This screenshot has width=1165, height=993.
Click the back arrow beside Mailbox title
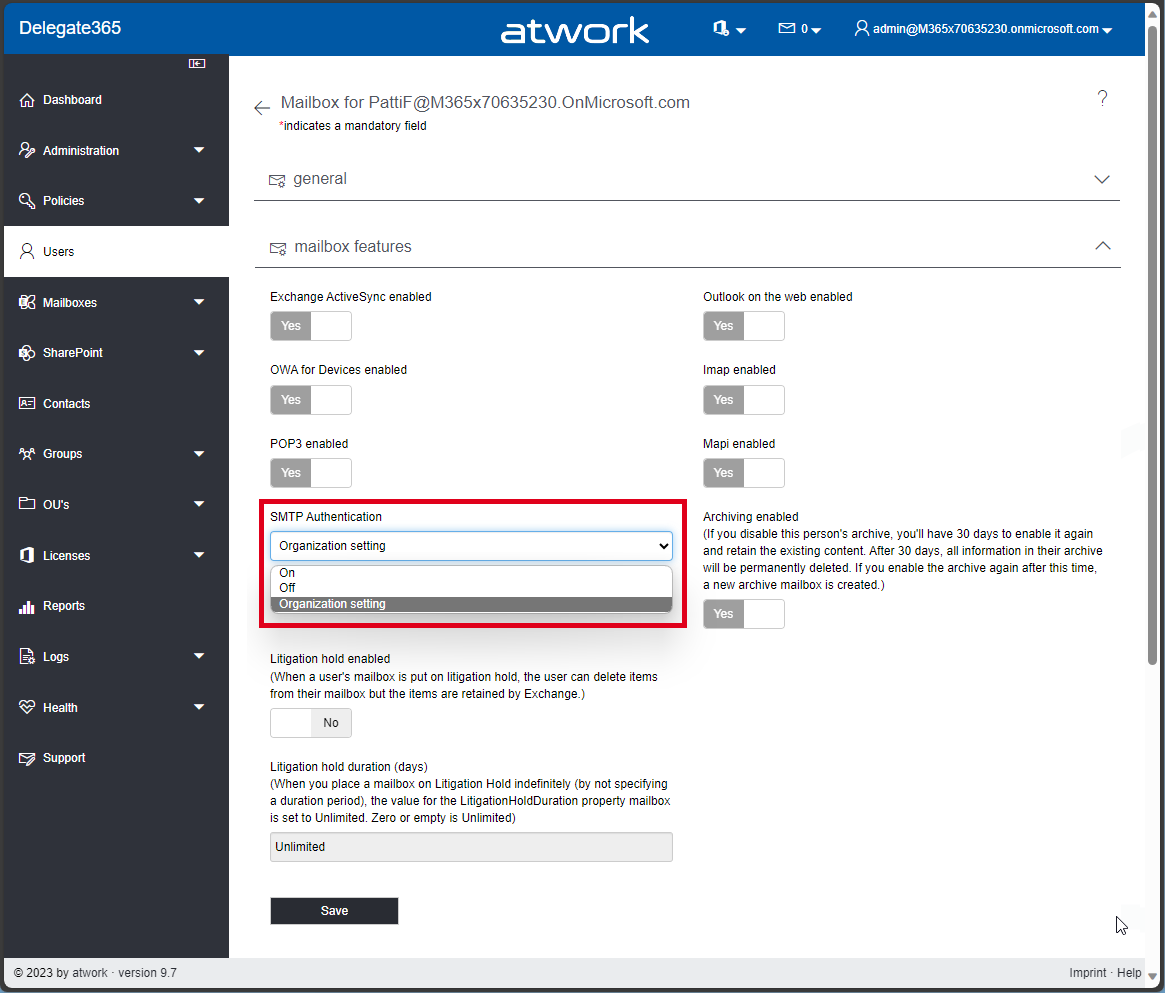coord(262,108)
